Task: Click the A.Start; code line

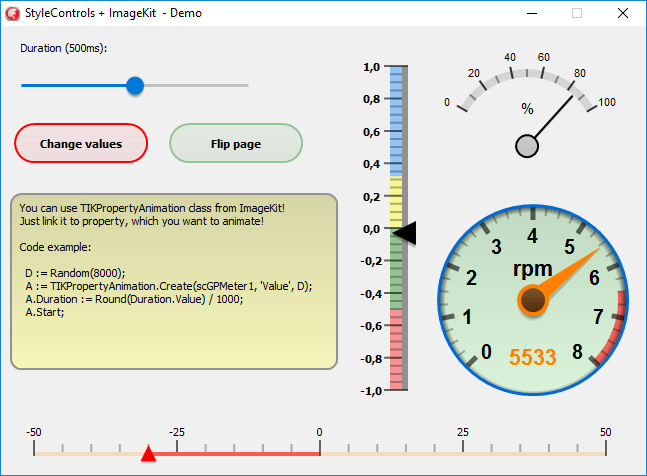Action: 45,312
